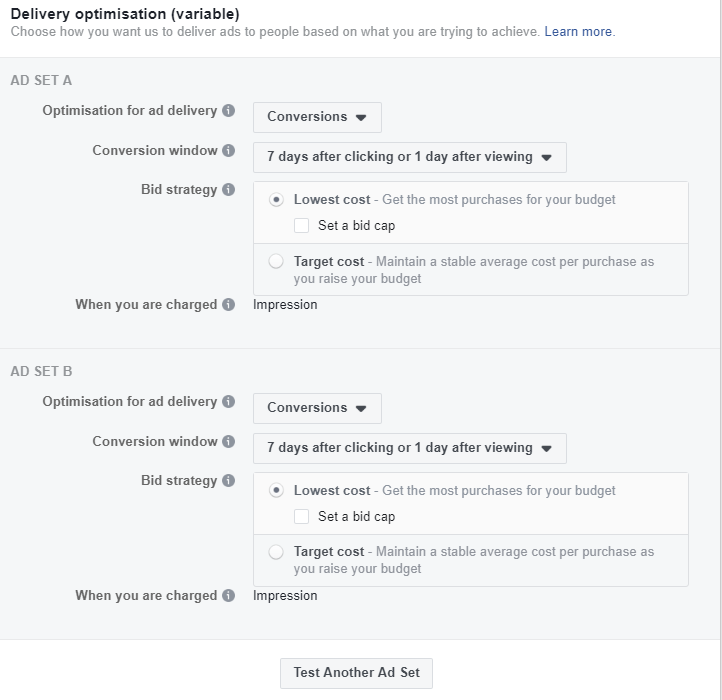Tick 'Set a bid cap' checkbox in Ad Set B
The height and width of the screenshot is (700, 722).
coord(301,517)
